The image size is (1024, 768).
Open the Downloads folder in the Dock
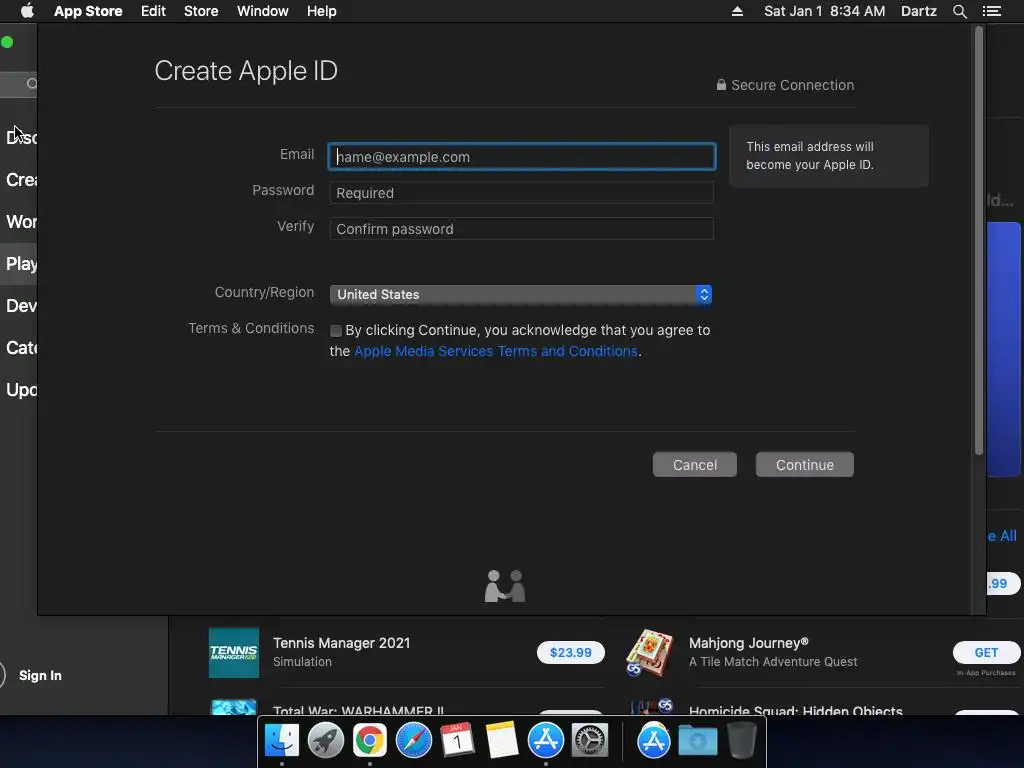697,741
